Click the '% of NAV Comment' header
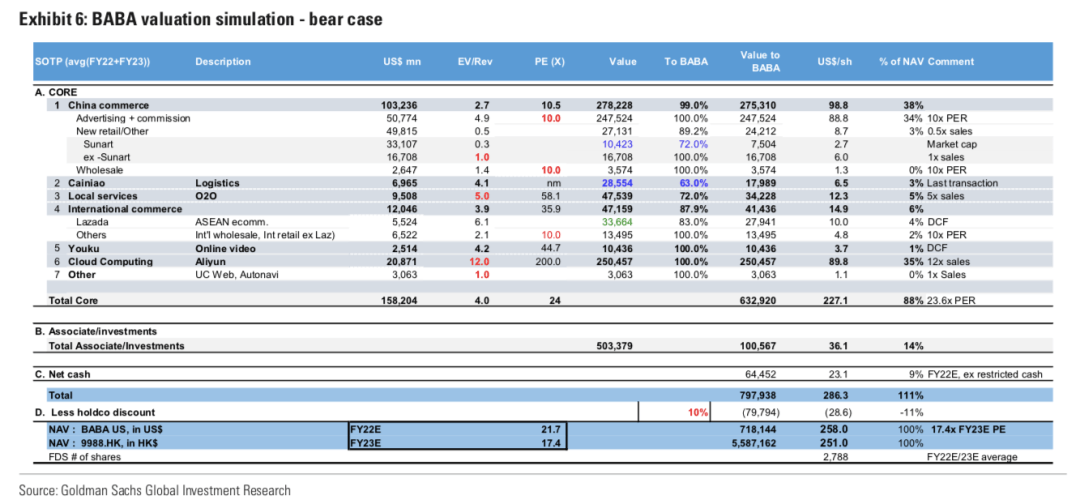The height and width of the screenshot is (504, 1080). [x=926, y=62]
